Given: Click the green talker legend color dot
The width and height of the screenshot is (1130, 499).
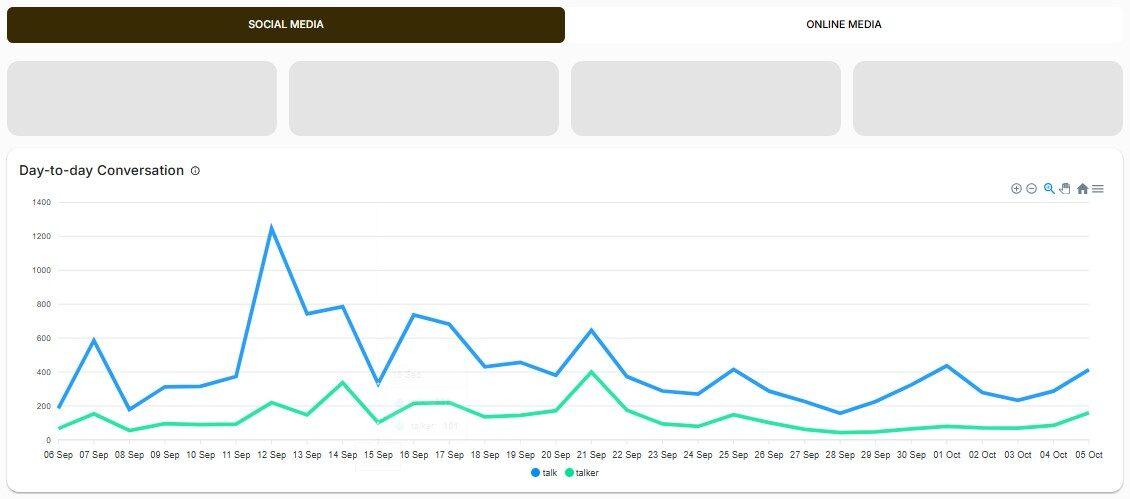Looking at the screenshot, I should click(570, 472).
